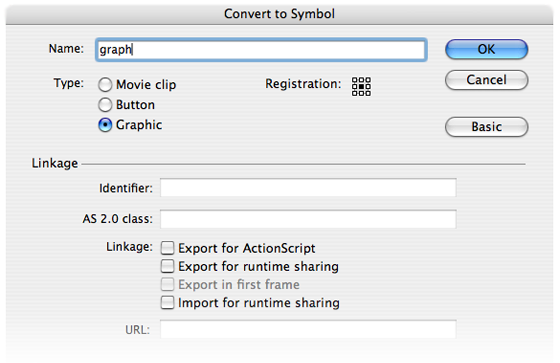
Task: Focus the AS 2.0 class field
Action: 308,219
